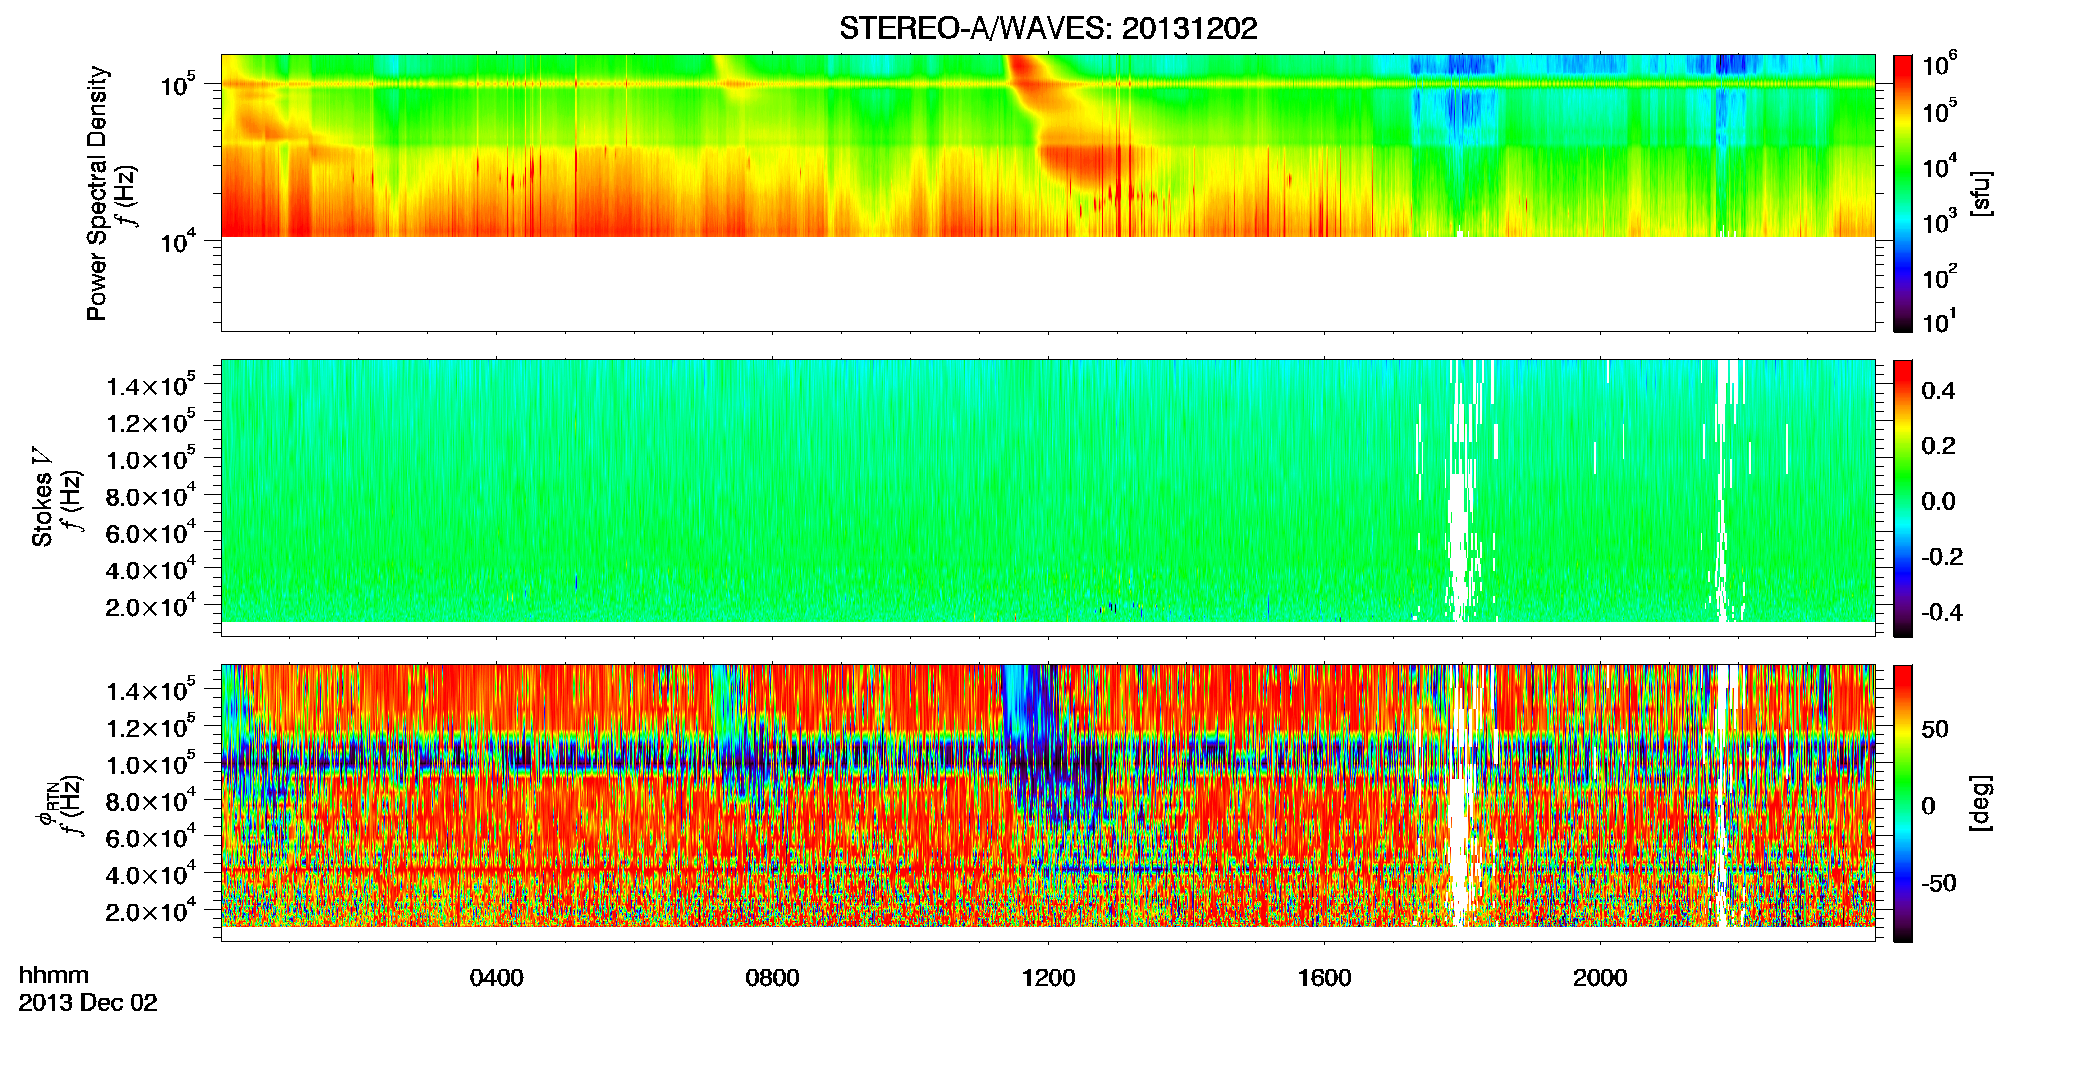
Task: Click the [deg] unit label
Action: click(1981, 803)
